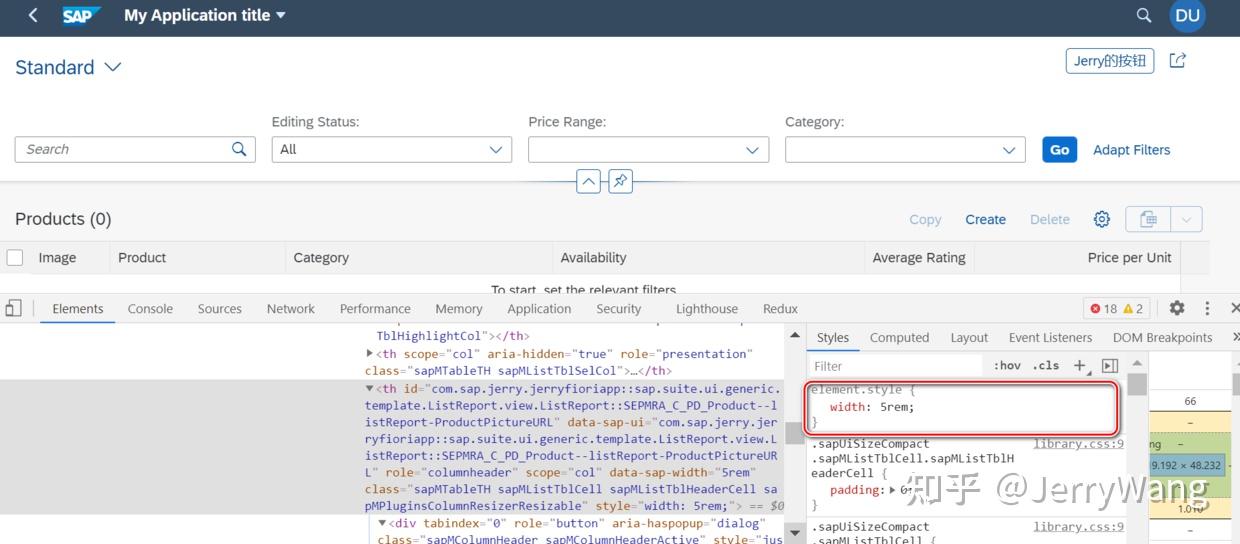Click the SAP logo
This screenshot has height=544, width=1240.
pyautogui.click(x=81, y=15)
